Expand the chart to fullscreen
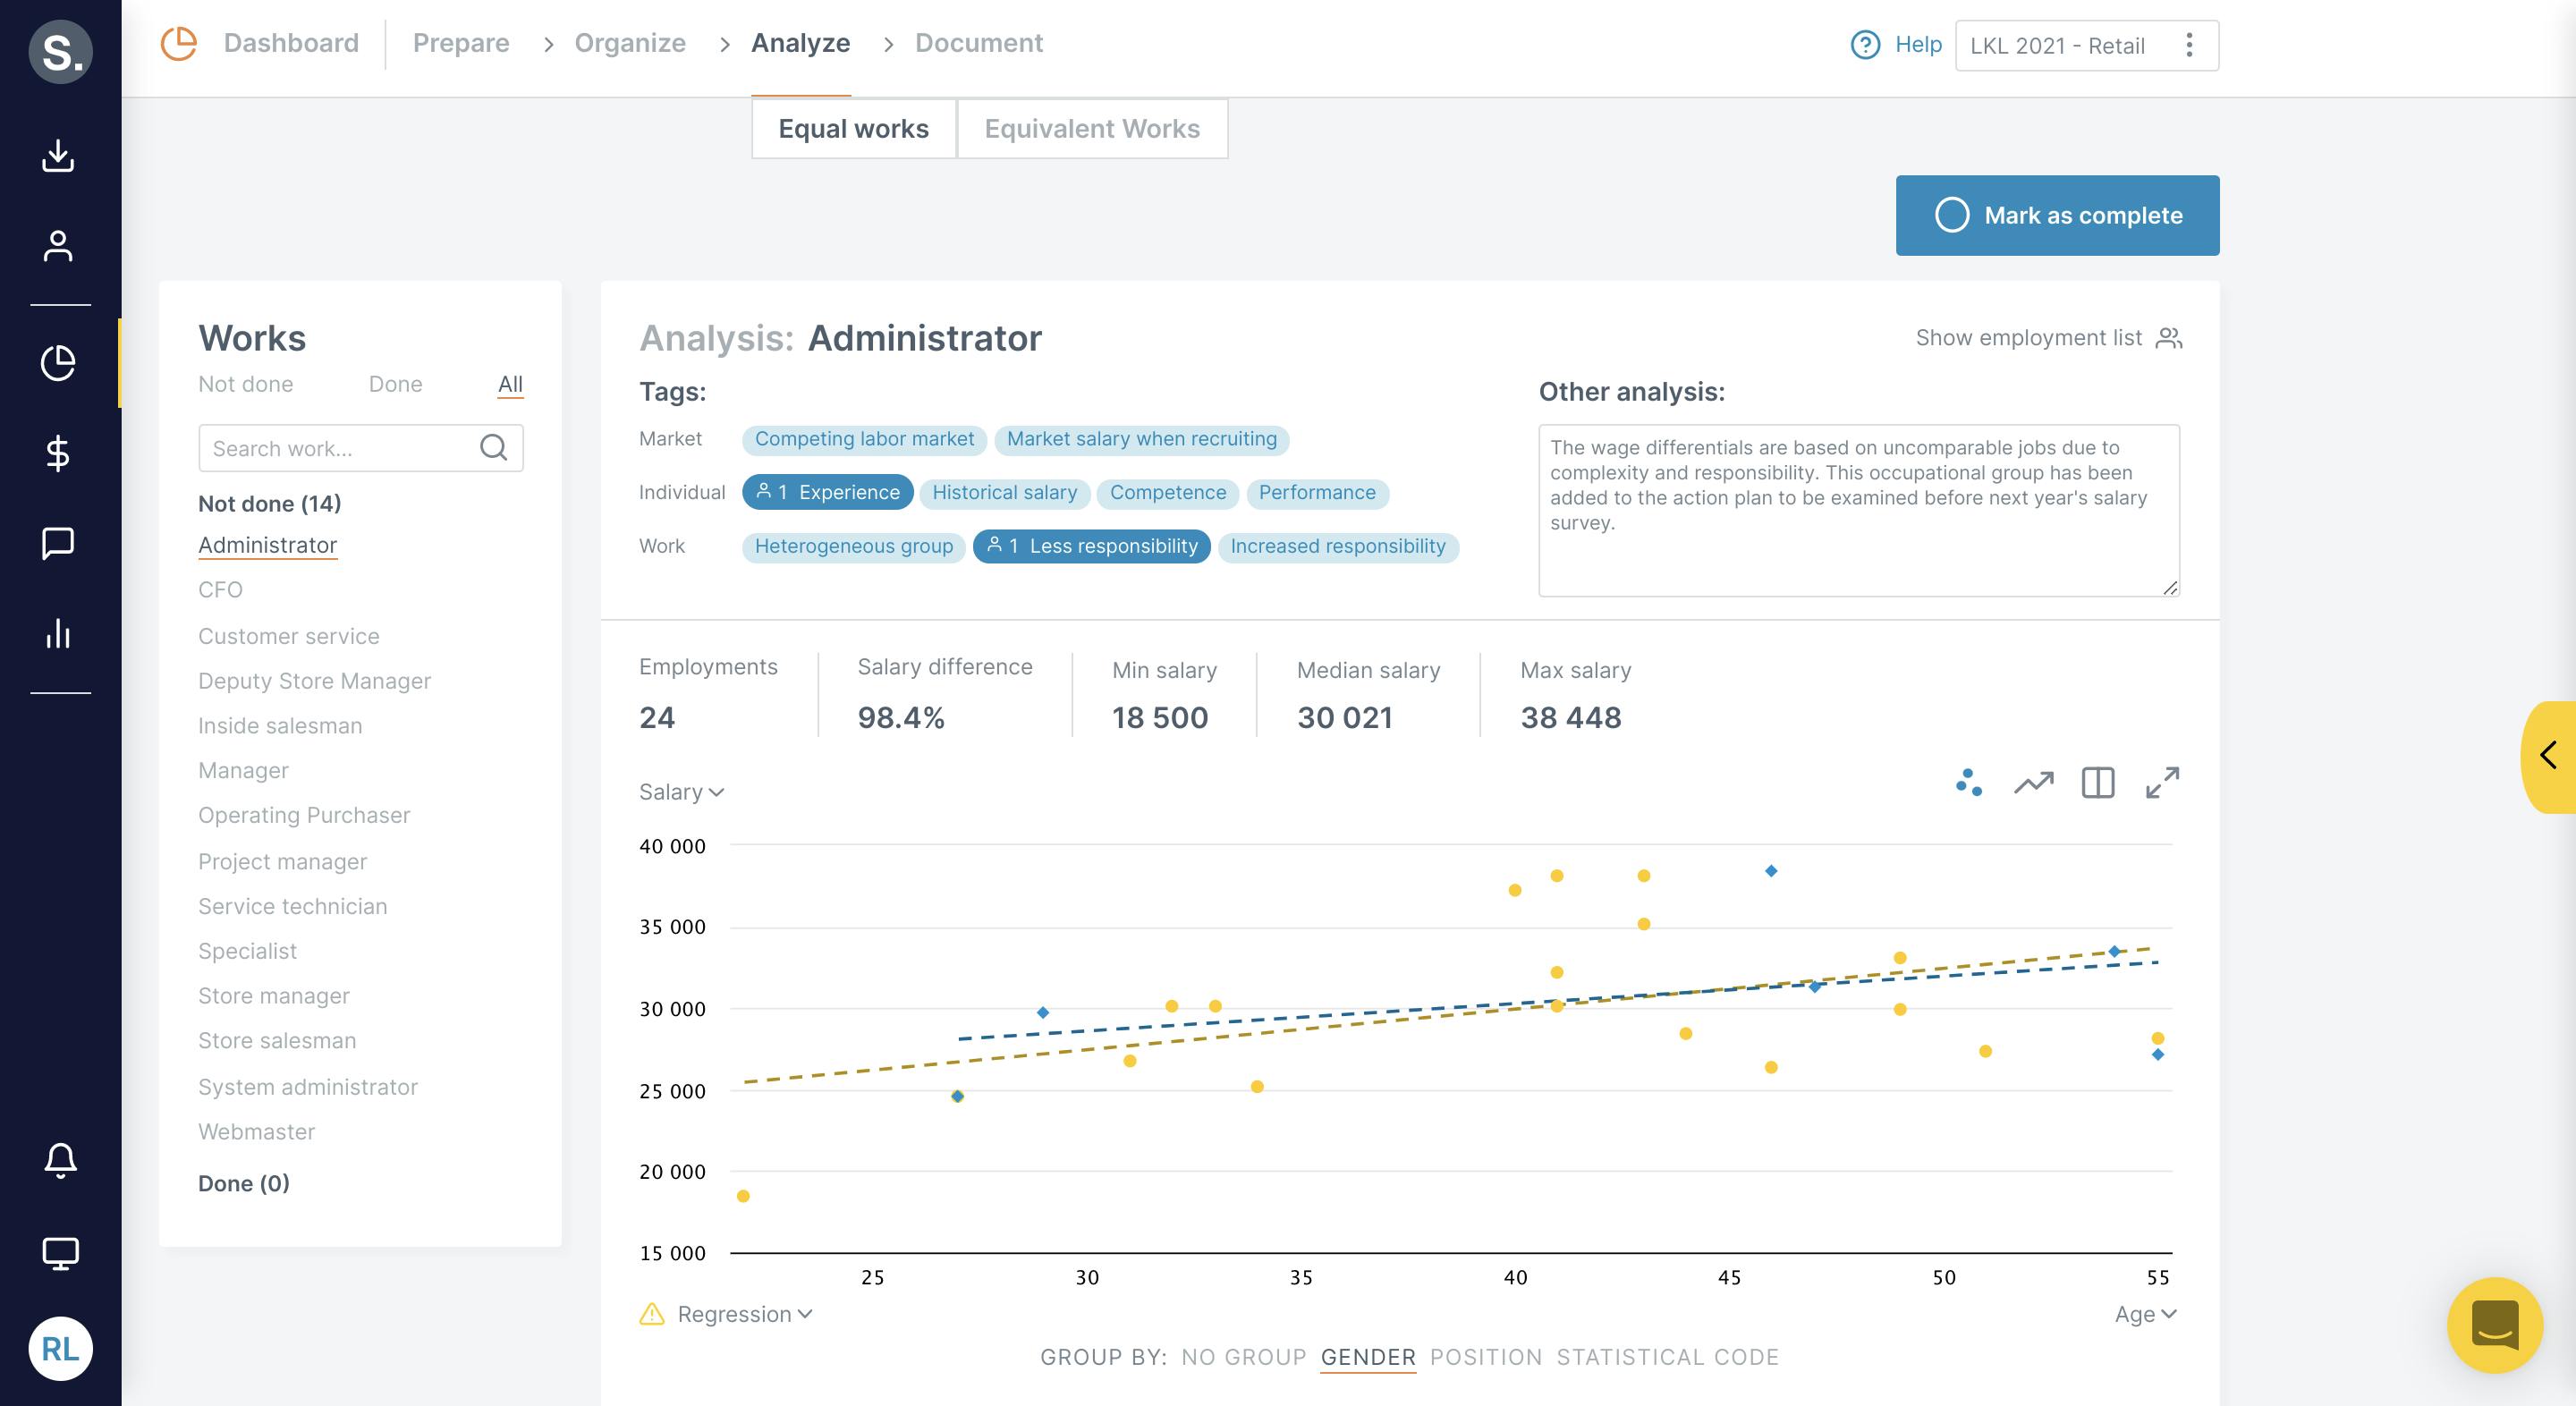The image size is (2576, 1406). tap(2162, 783)
